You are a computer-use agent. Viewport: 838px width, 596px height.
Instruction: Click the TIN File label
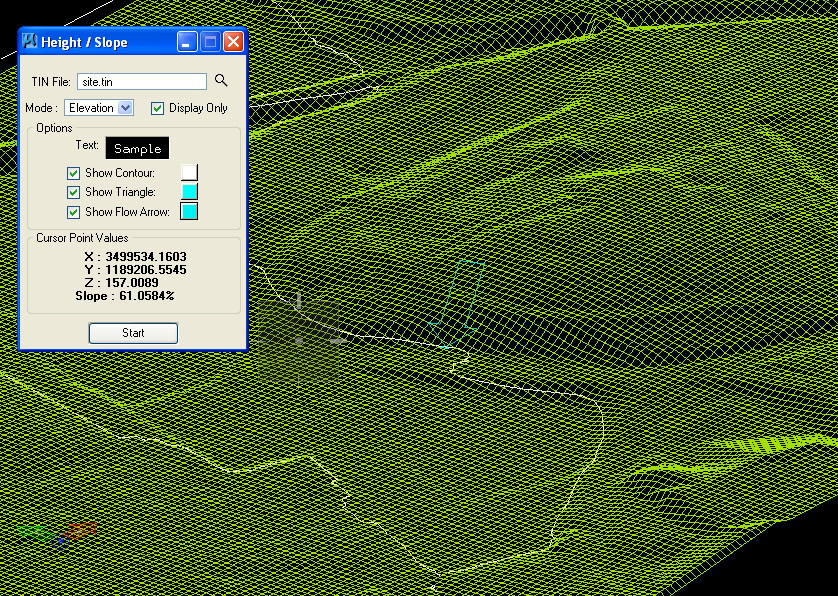pos(51,82)
